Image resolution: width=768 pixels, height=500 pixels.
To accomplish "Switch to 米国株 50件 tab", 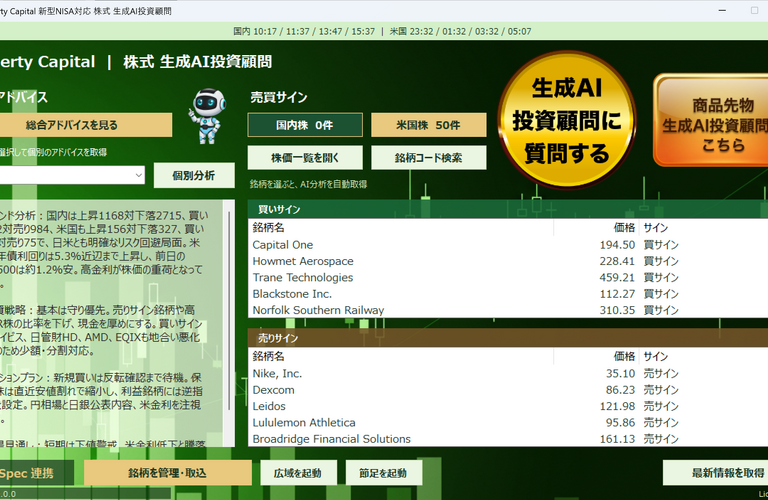I will tap(429, 125).
